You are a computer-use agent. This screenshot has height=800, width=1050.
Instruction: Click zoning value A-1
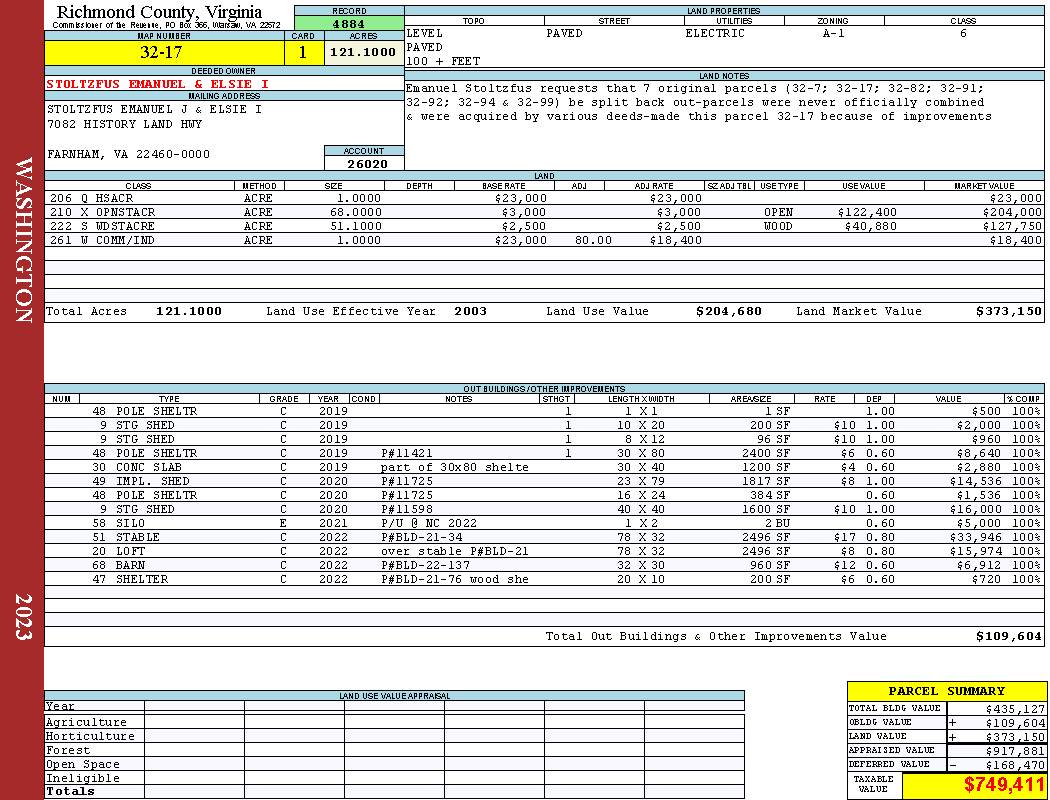pyautogui.click(x=834, y=33)
